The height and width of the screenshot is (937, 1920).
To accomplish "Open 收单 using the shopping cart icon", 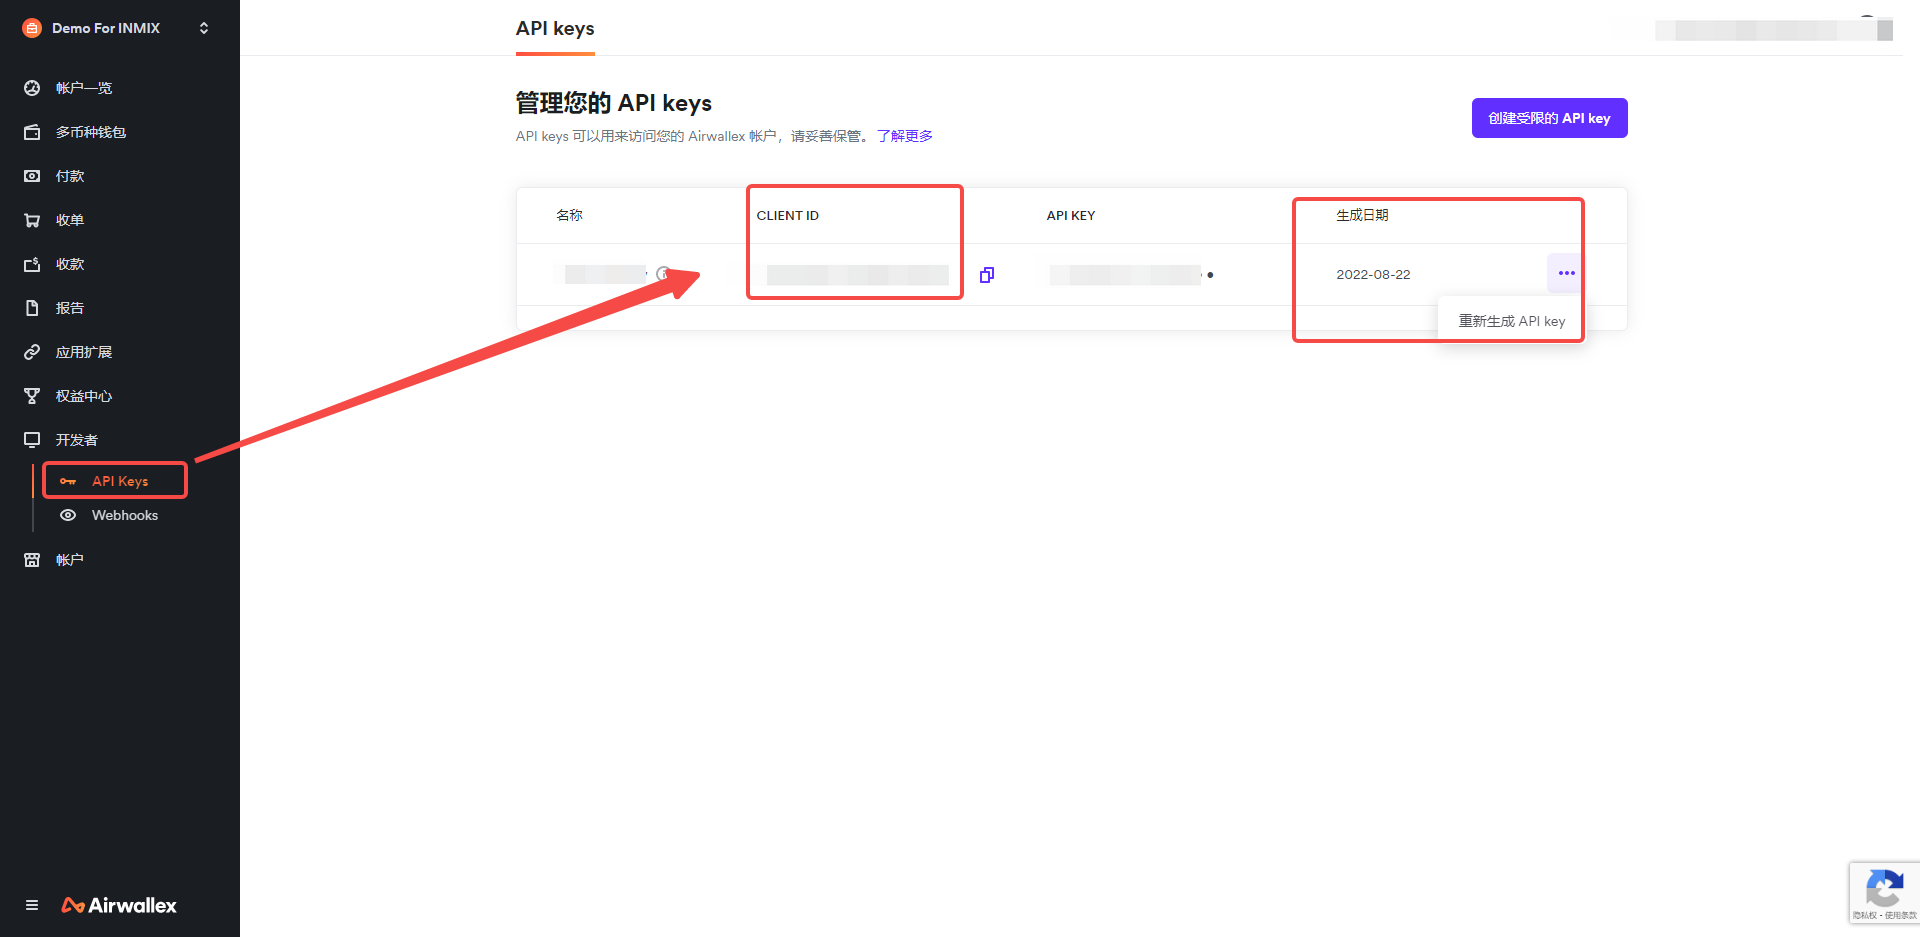I will (x=31, y=219).
